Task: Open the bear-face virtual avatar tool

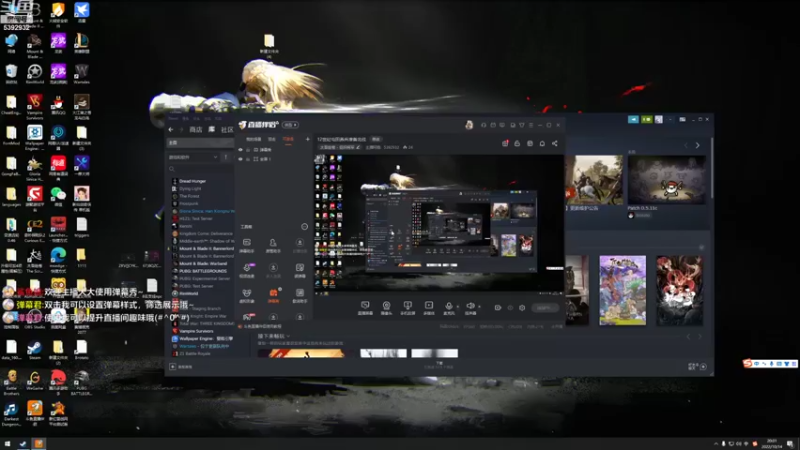Action: click(247, 294)
